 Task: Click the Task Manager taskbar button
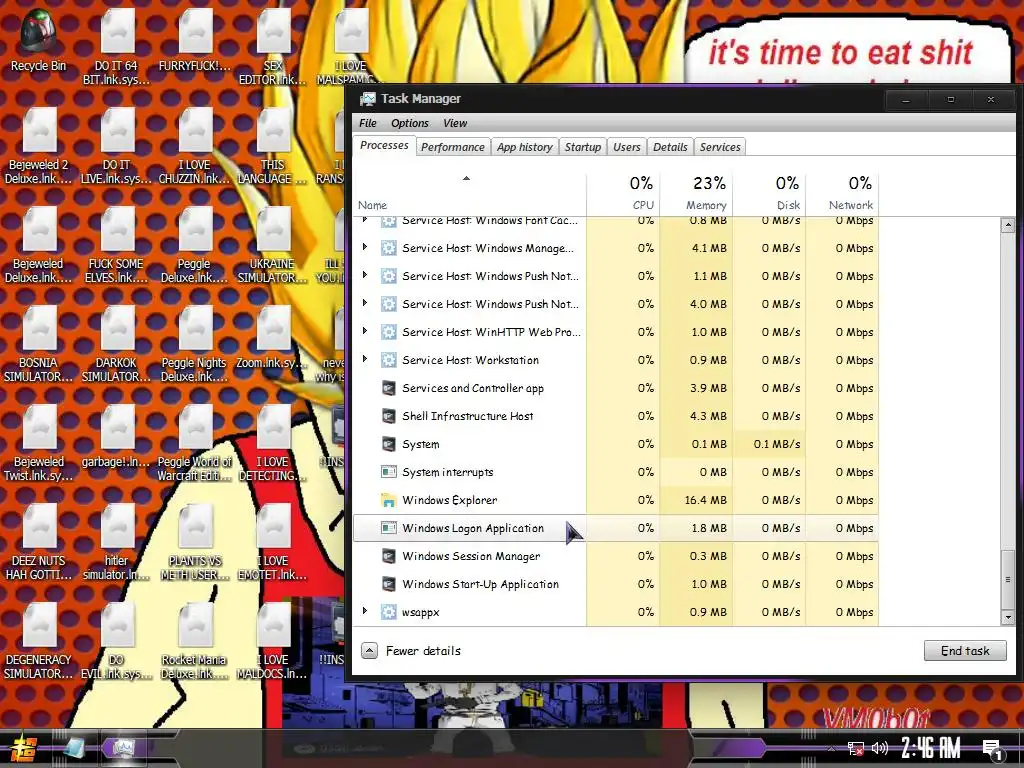coord(123,748)
